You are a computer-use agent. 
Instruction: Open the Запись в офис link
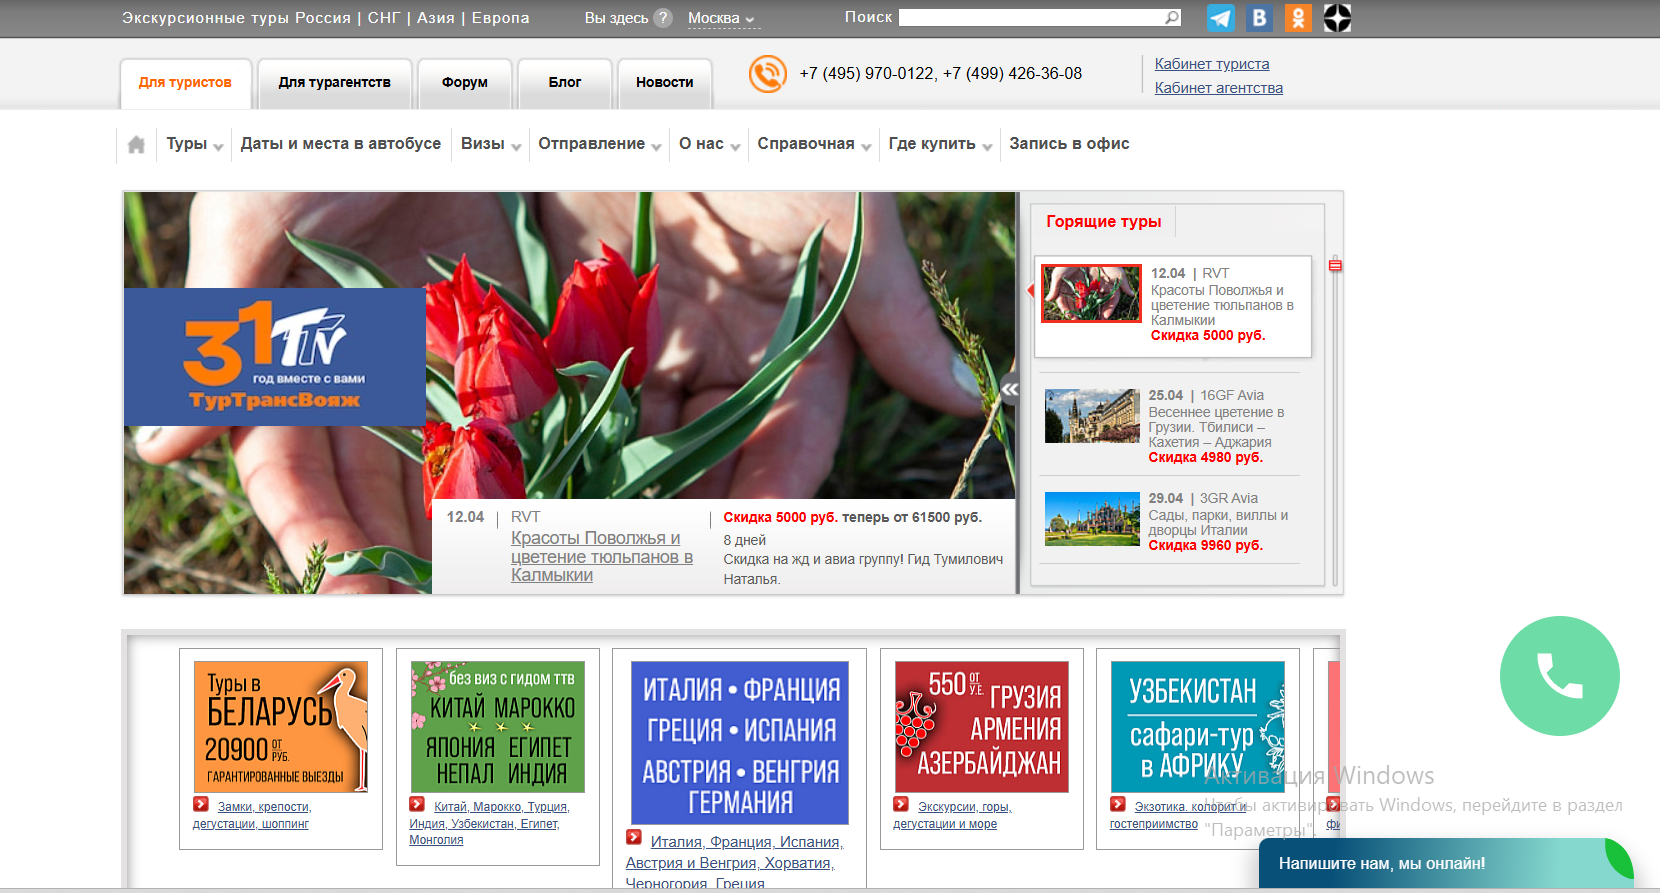click(x=1069, y=144)
